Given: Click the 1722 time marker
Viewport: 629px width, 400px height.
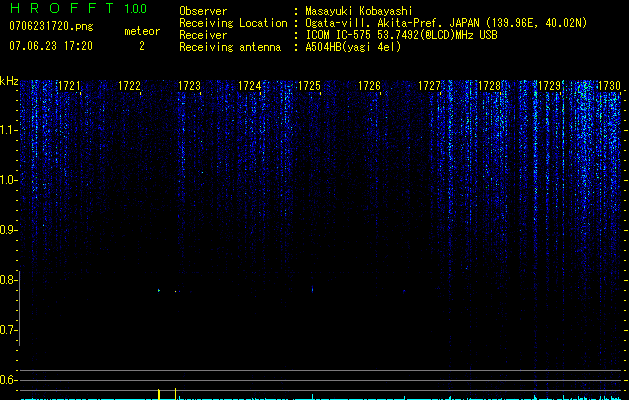Looking at the screenshot, I should click(x=129, y=86).
